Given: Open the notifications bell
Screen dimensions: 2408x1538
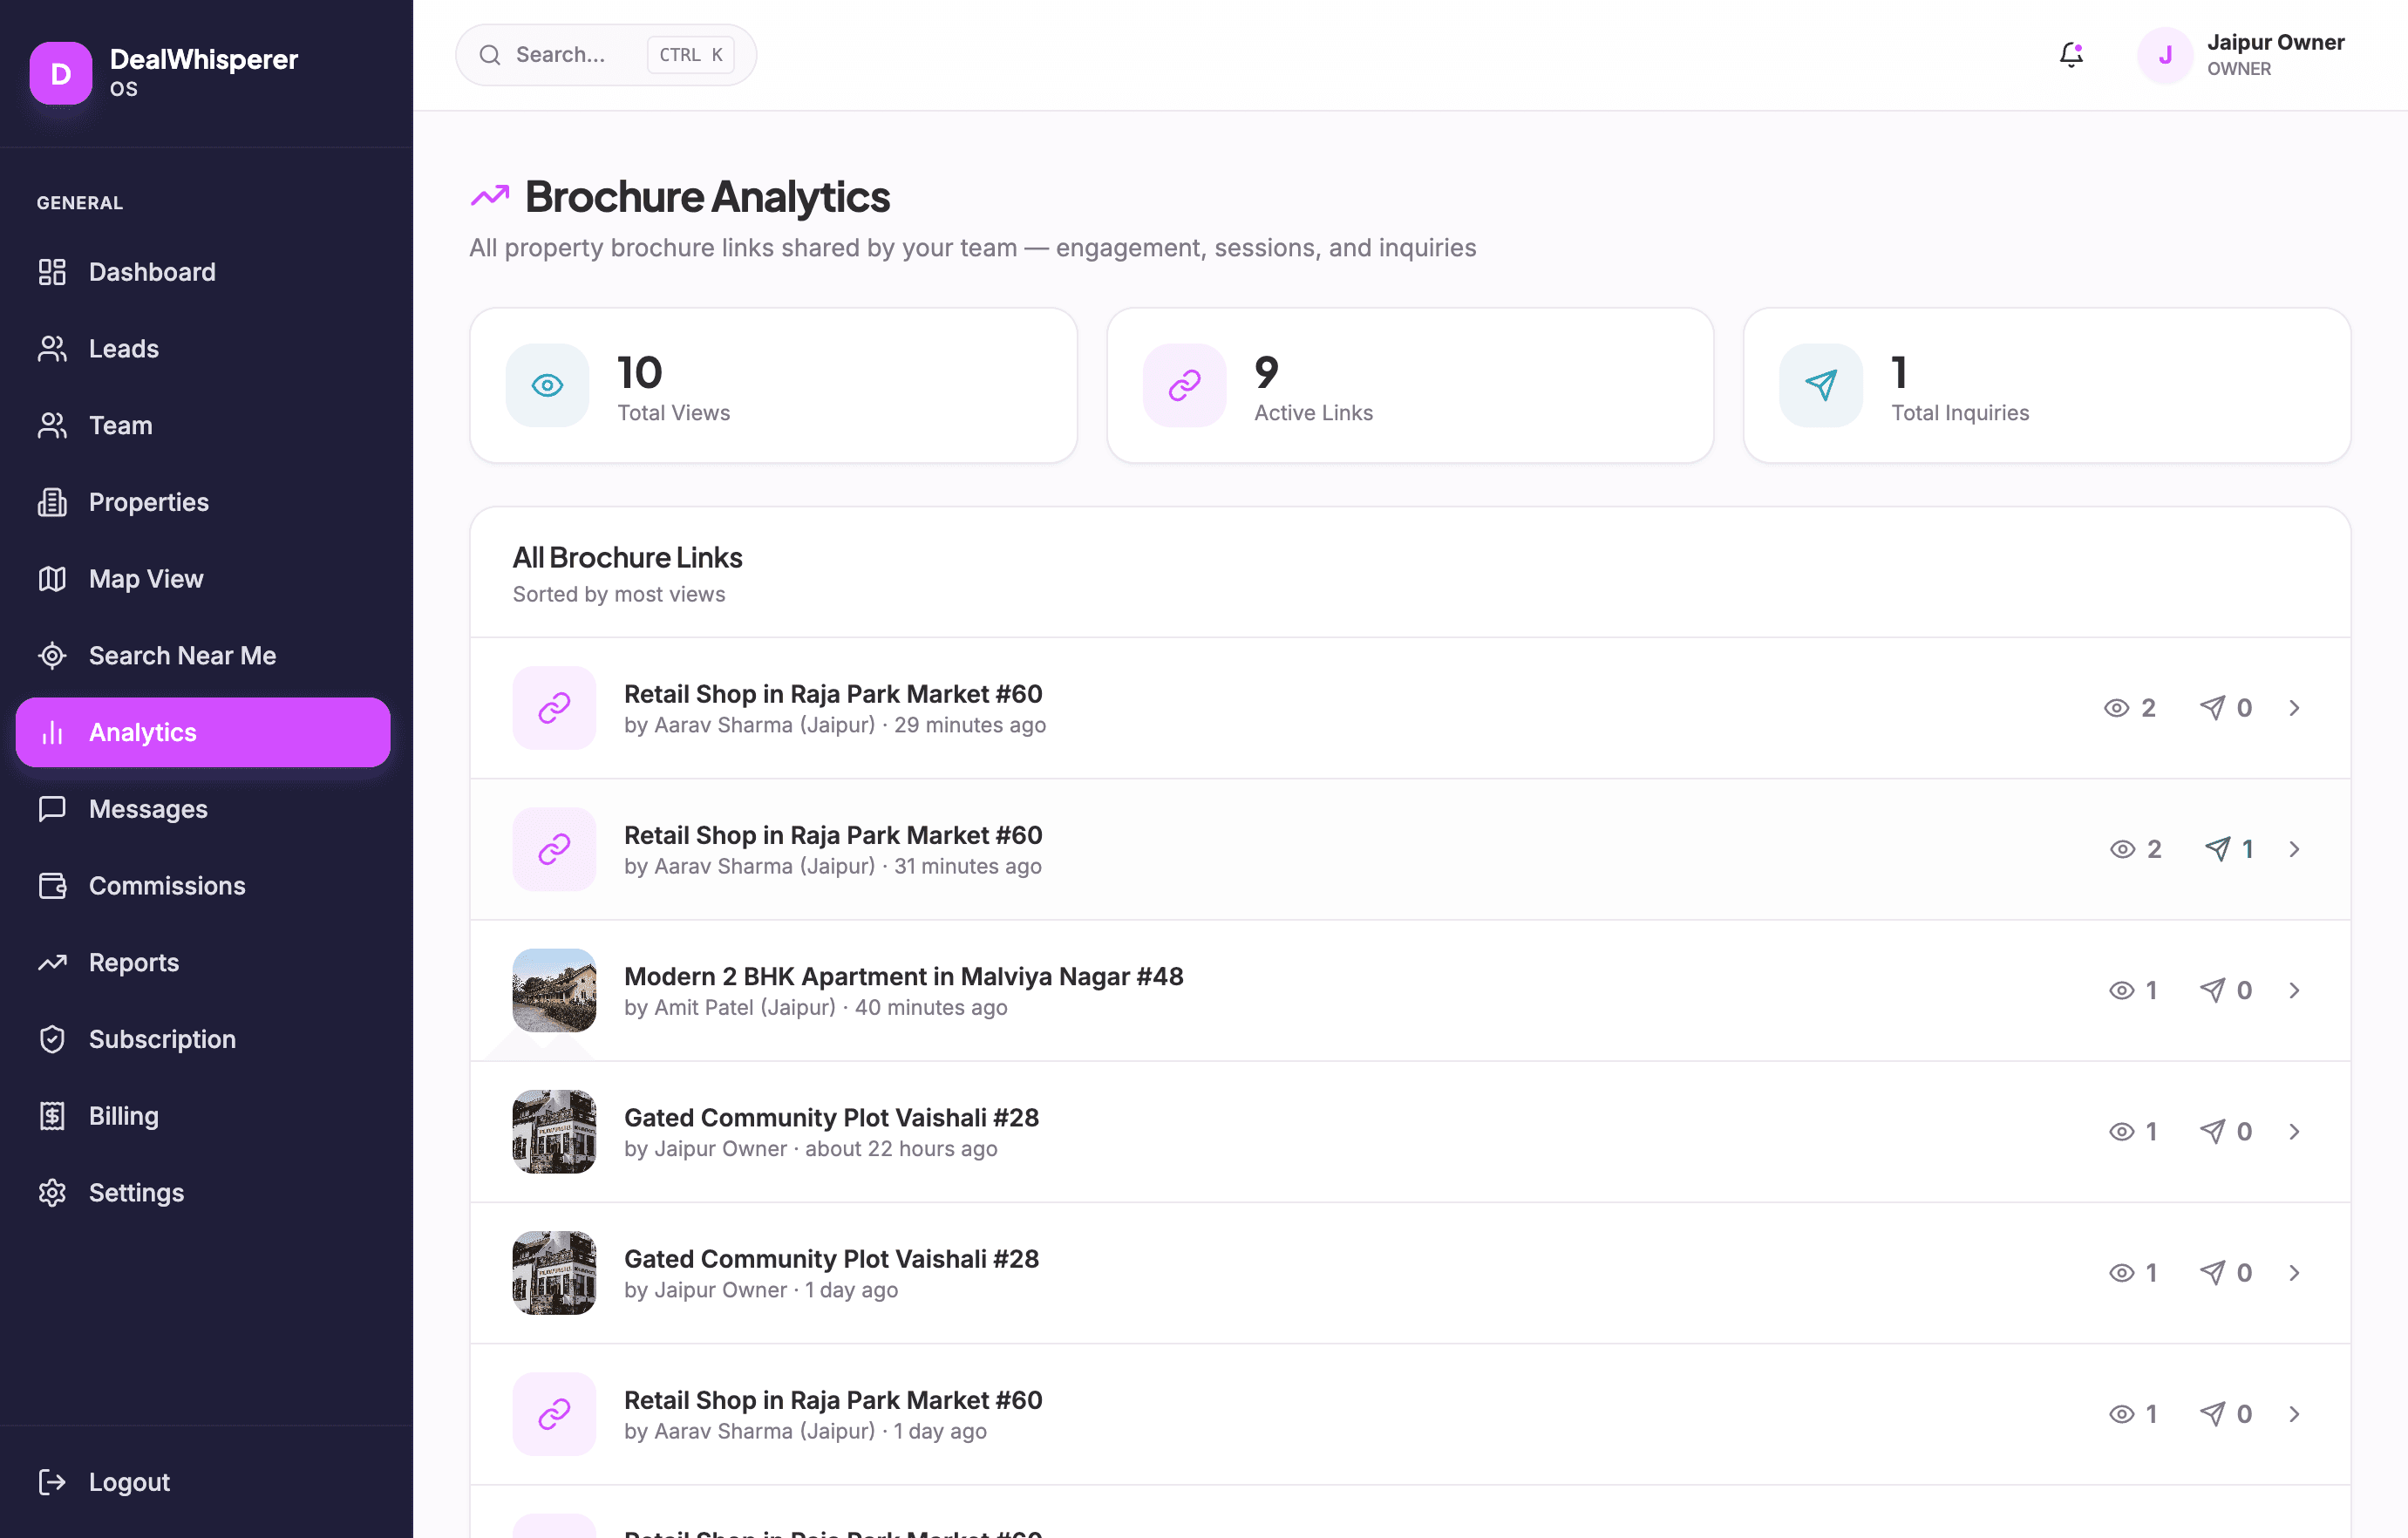Looking at the screenshot, I should tap(2071, 55).
